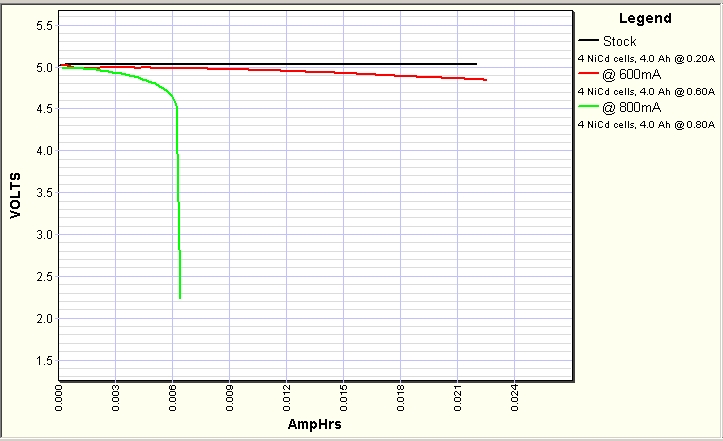Click the 3.5 tick label on y-axis
The image size is (723, 441).
pos(45,193)
